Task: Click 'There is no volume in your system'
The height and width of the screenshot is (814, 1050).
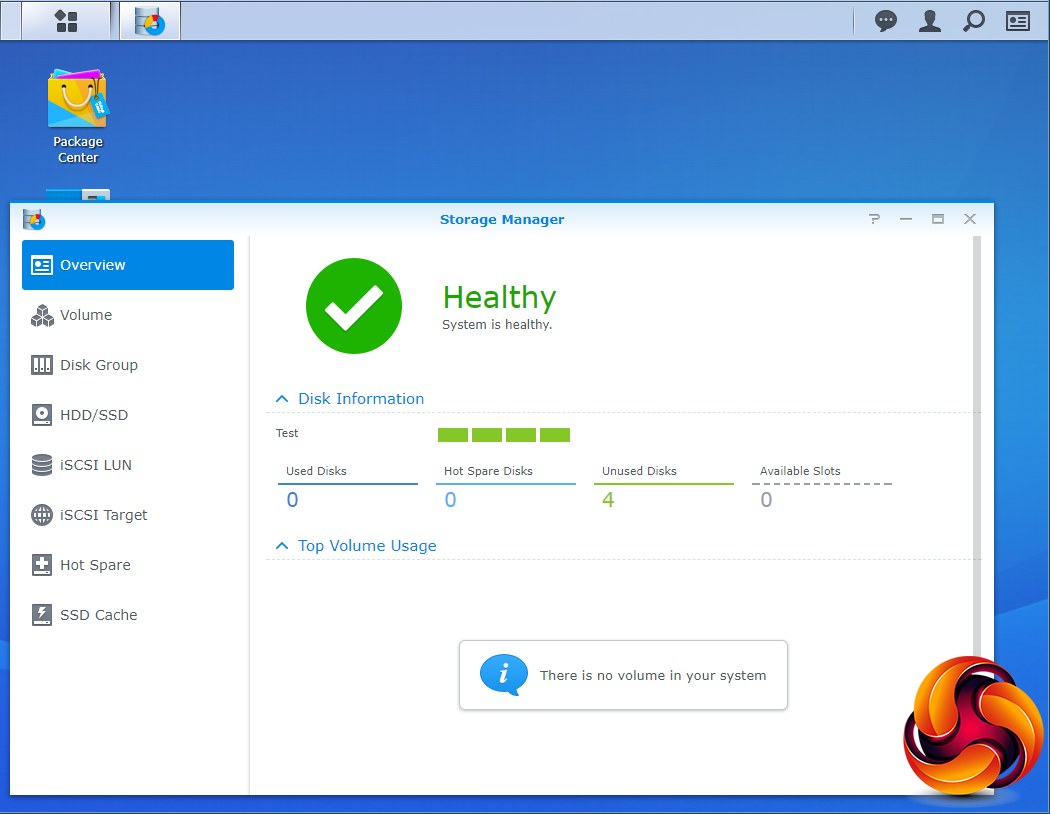Action: click(653, 675)
